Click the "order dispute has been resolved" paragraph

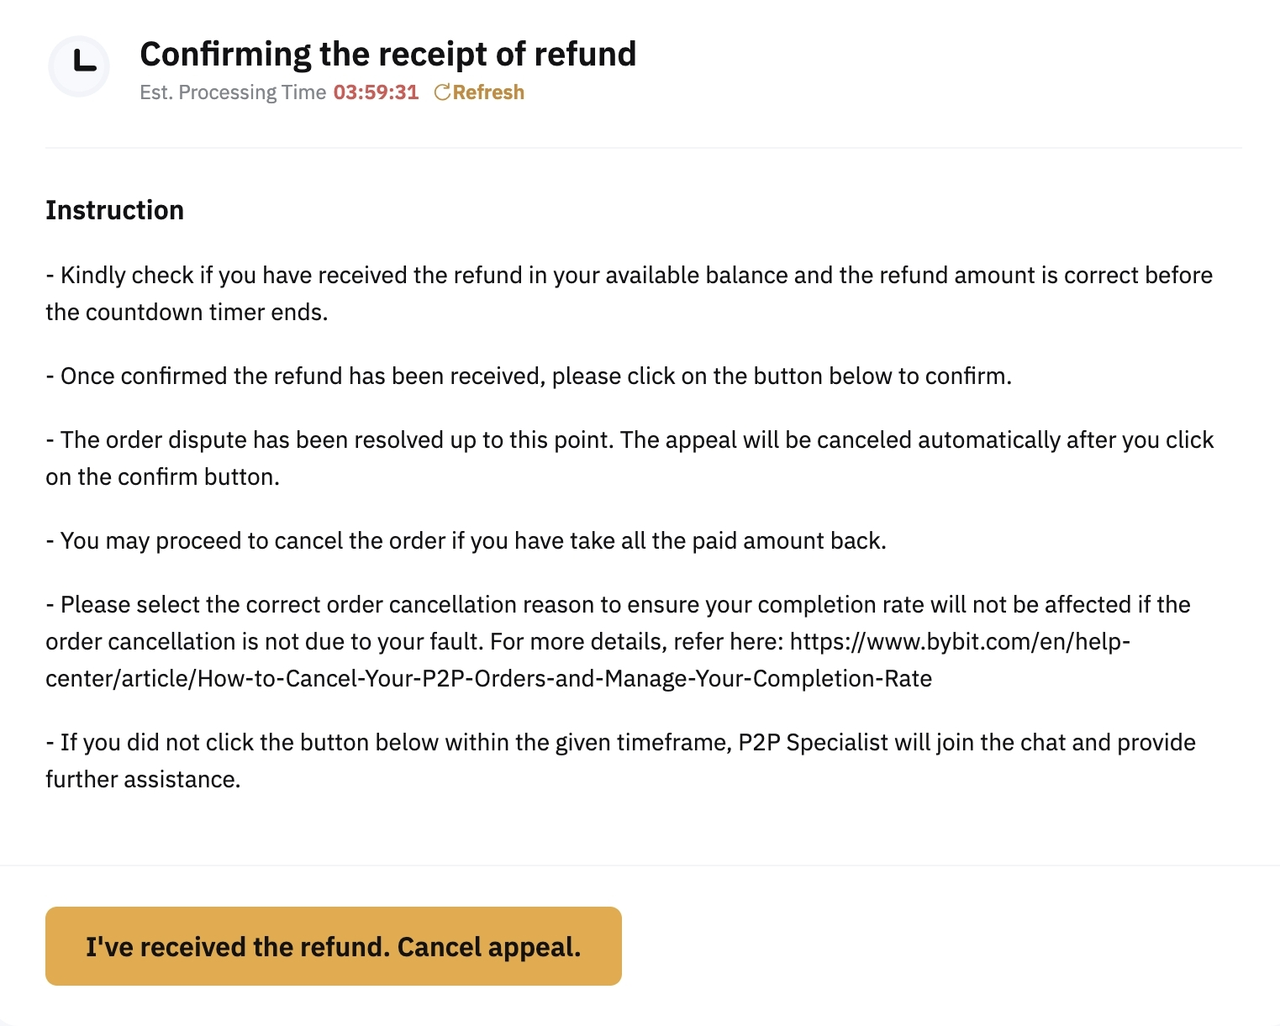tap(628, 440)
